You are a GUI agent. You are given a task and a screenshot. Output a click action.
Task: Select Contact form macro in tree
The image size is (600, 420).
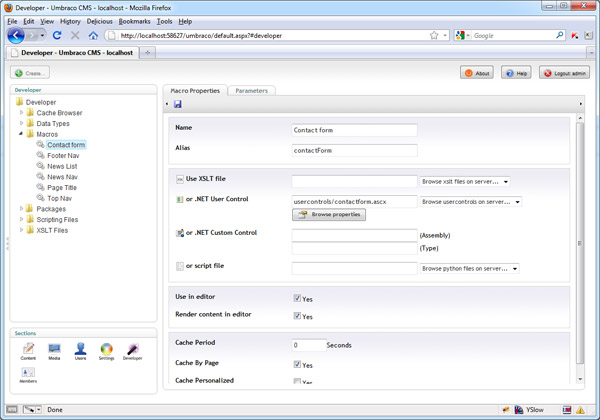(66, 145)
